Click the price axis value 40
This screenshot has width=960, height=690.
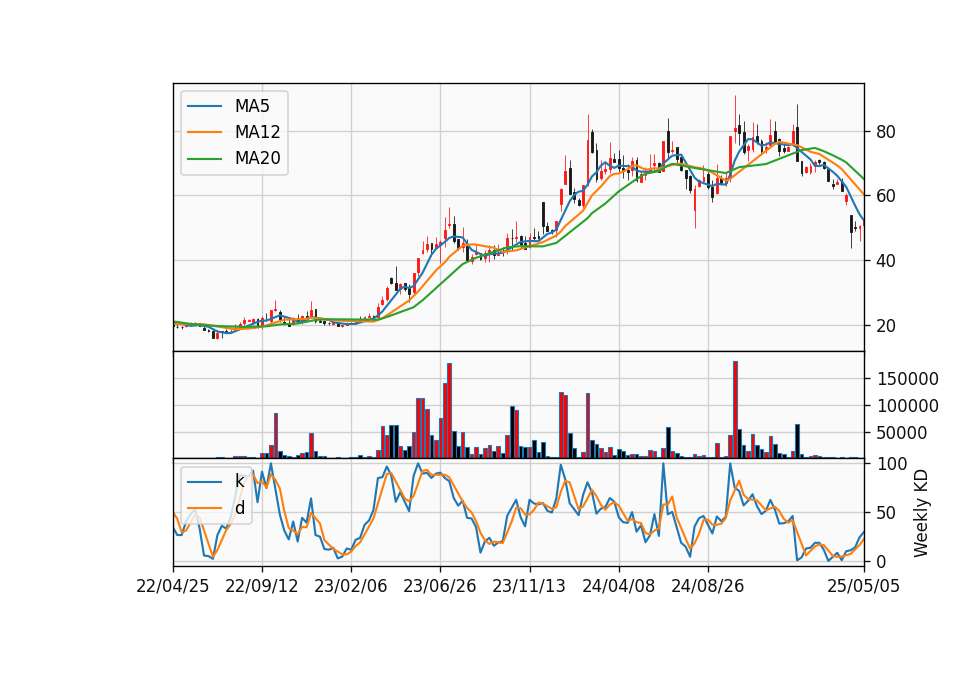pyautogui.click(x=886, y=261)
